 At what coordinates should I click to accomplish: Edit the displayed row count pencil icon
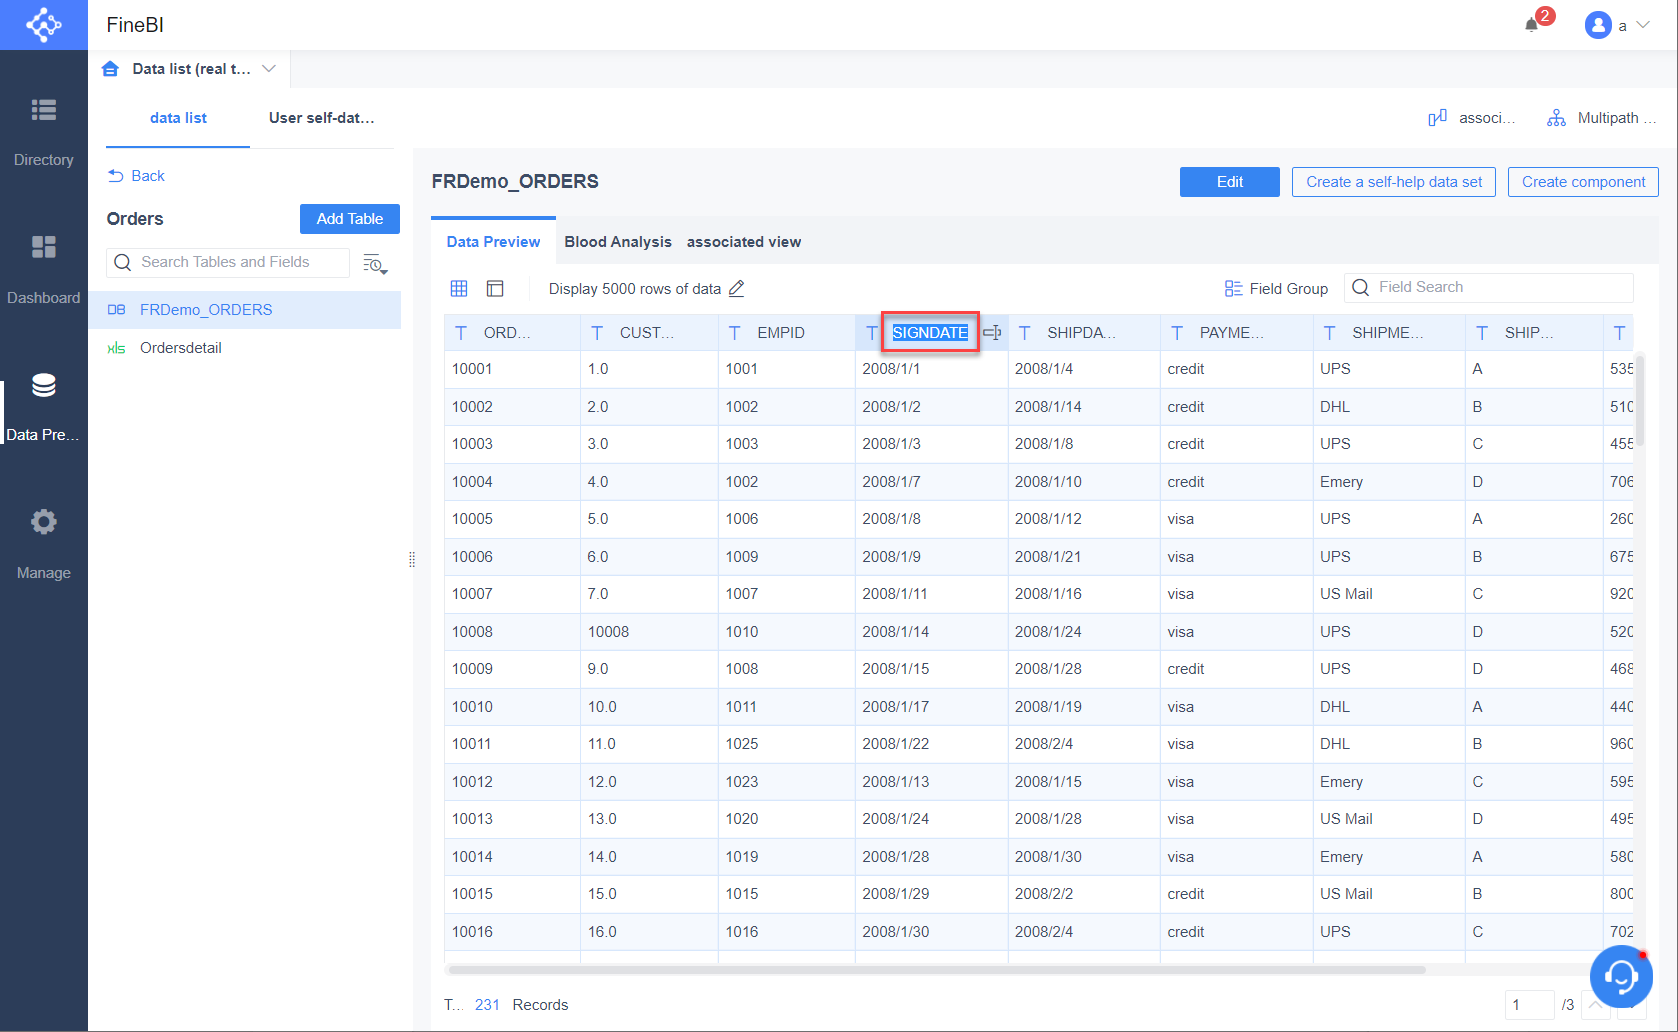click(737, 288)
